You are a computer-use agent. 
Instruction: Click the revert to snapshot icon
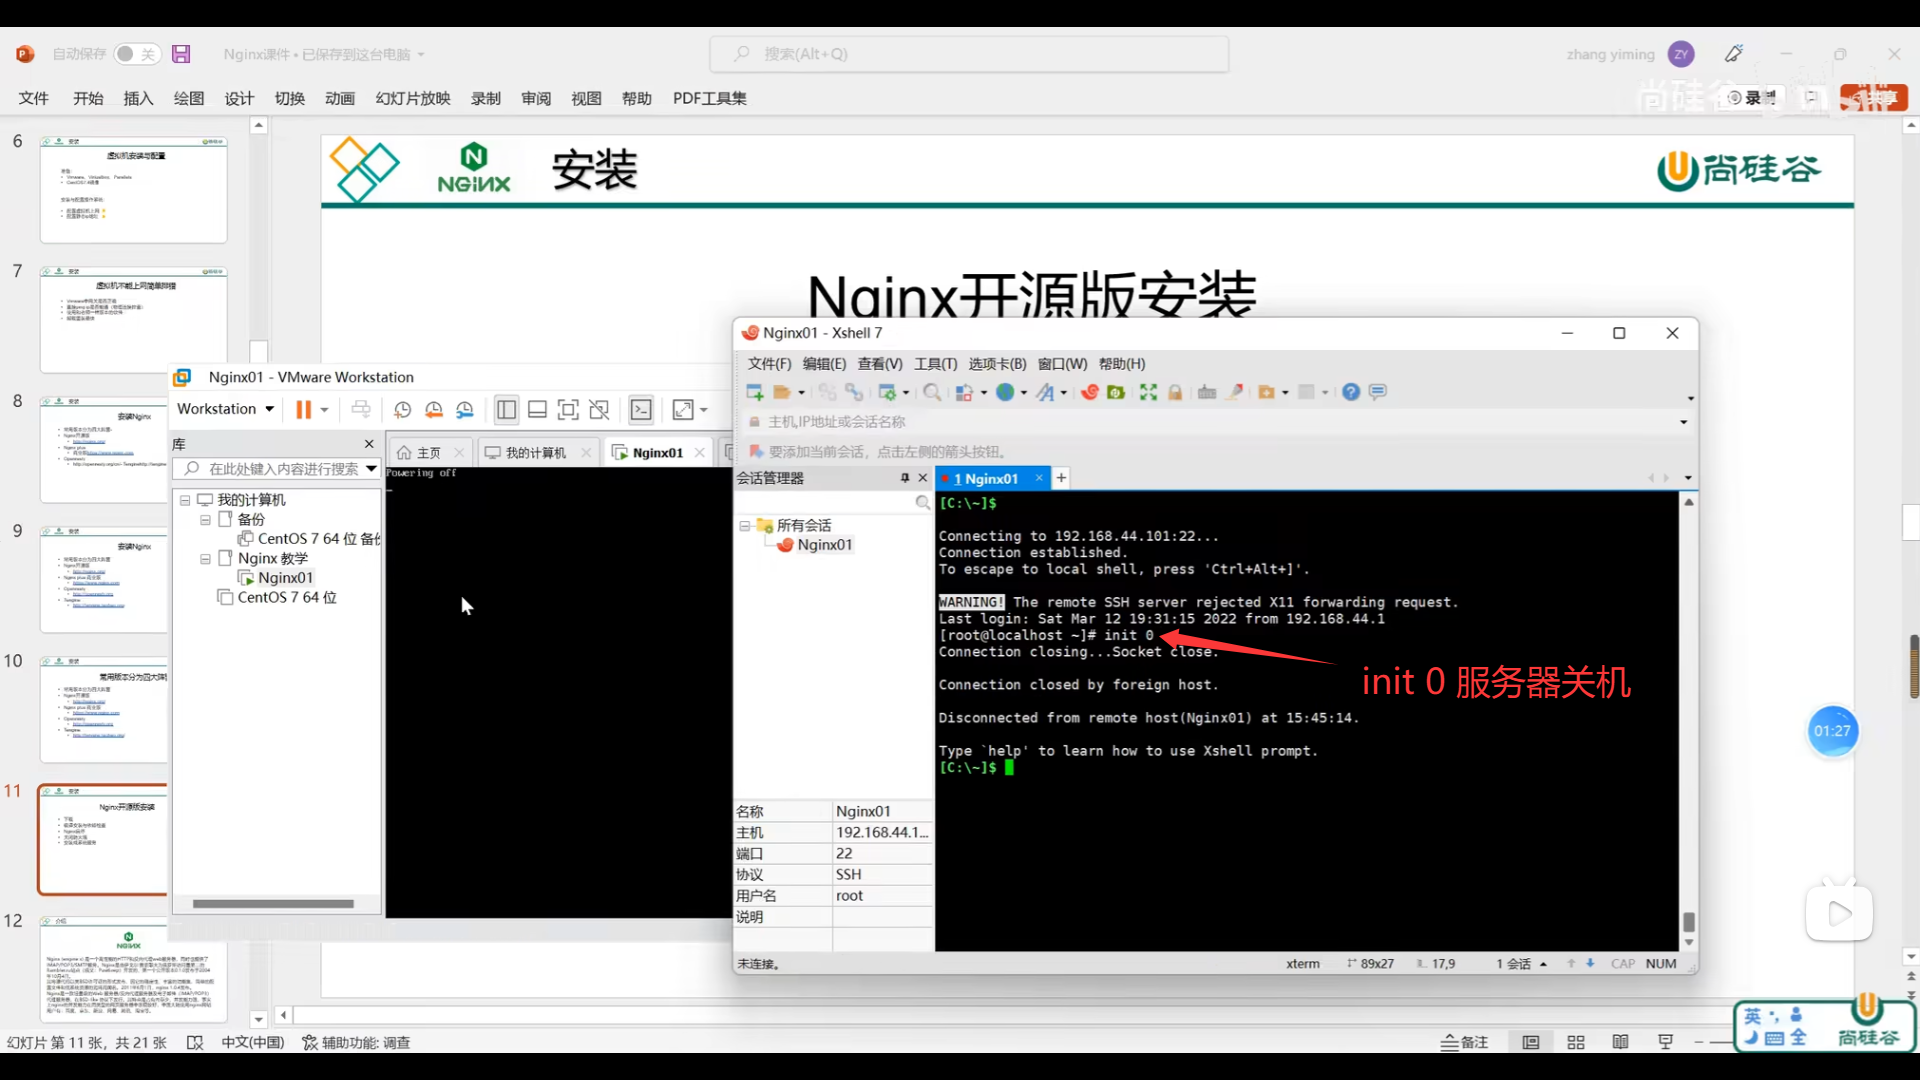[x=433, y=409]
